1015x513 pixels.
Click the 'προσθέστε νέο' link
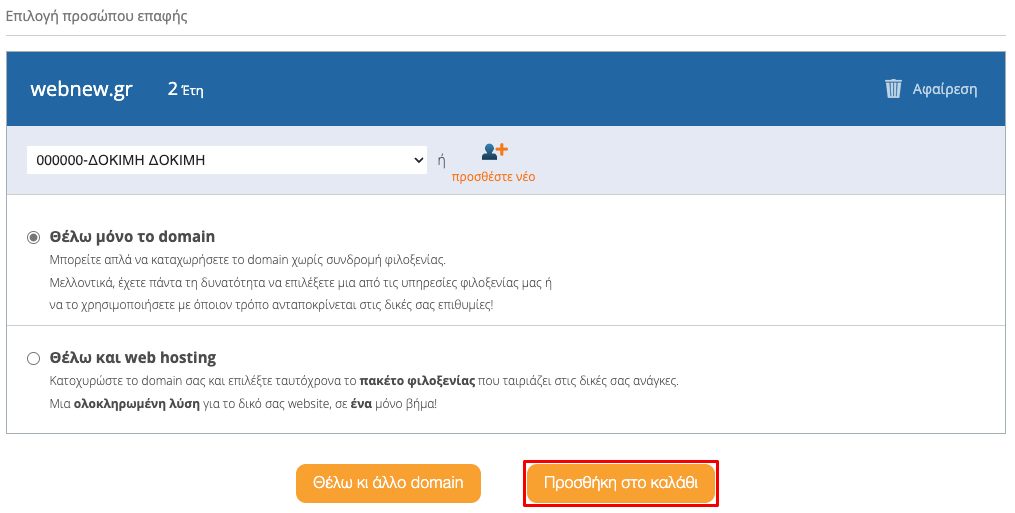pyautogui.click(x=493, y=177)
